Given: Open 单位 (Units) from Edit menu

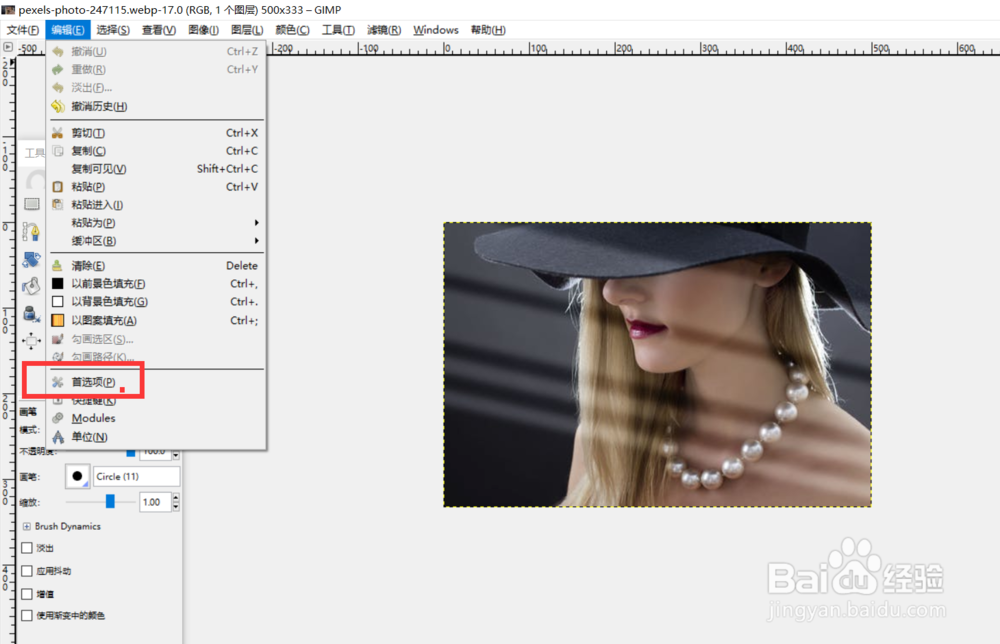Looking at the screenshot, I should [x=157, y=437].
